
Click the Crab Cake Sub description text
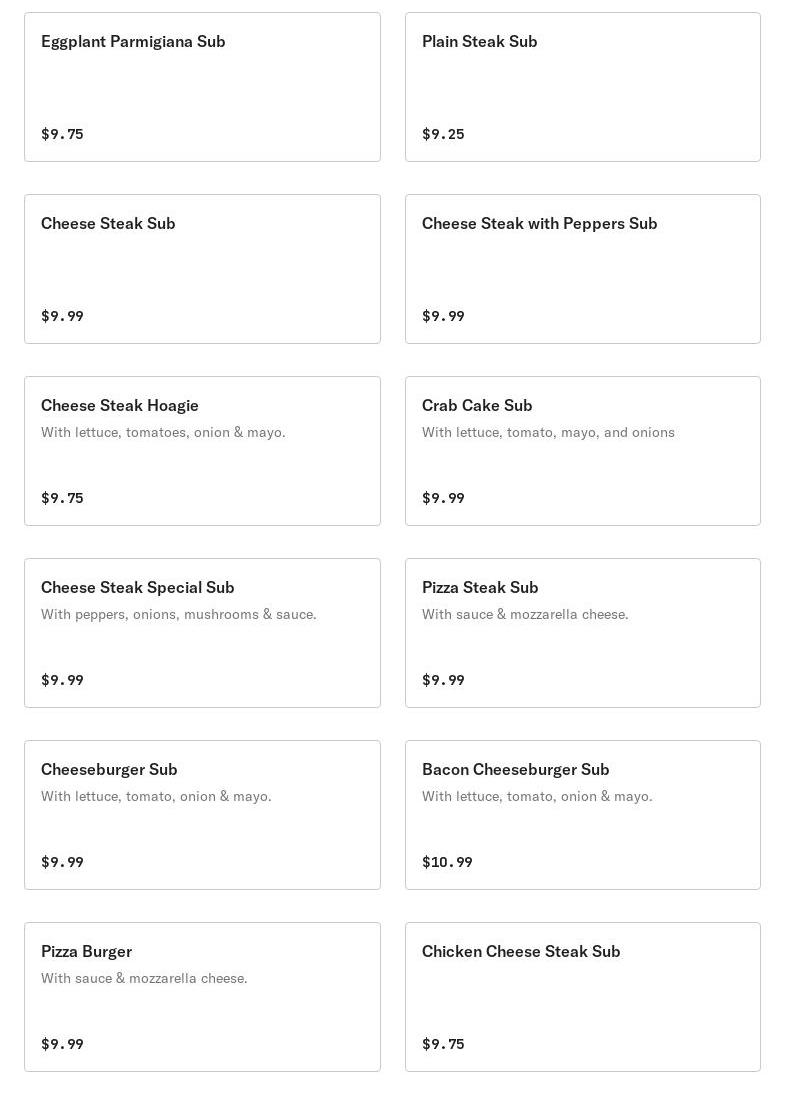pos(548,432)
